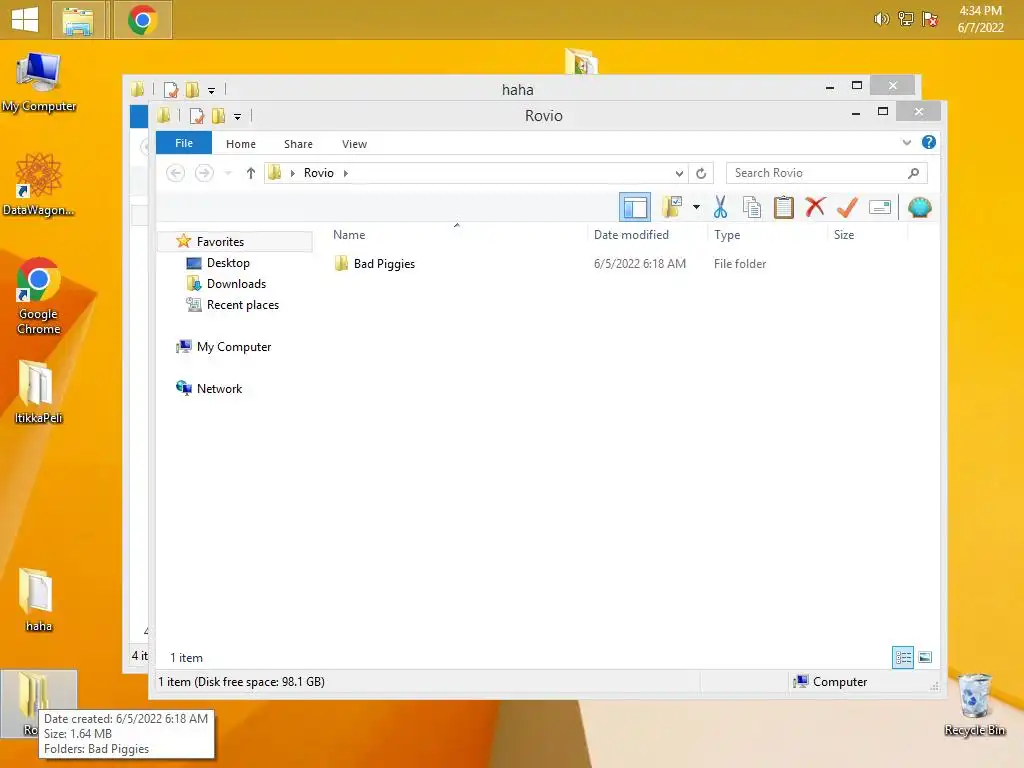Click the Rename toolbar icon
This screenshot has height=768, width=1024.
[x=880, y=208]
